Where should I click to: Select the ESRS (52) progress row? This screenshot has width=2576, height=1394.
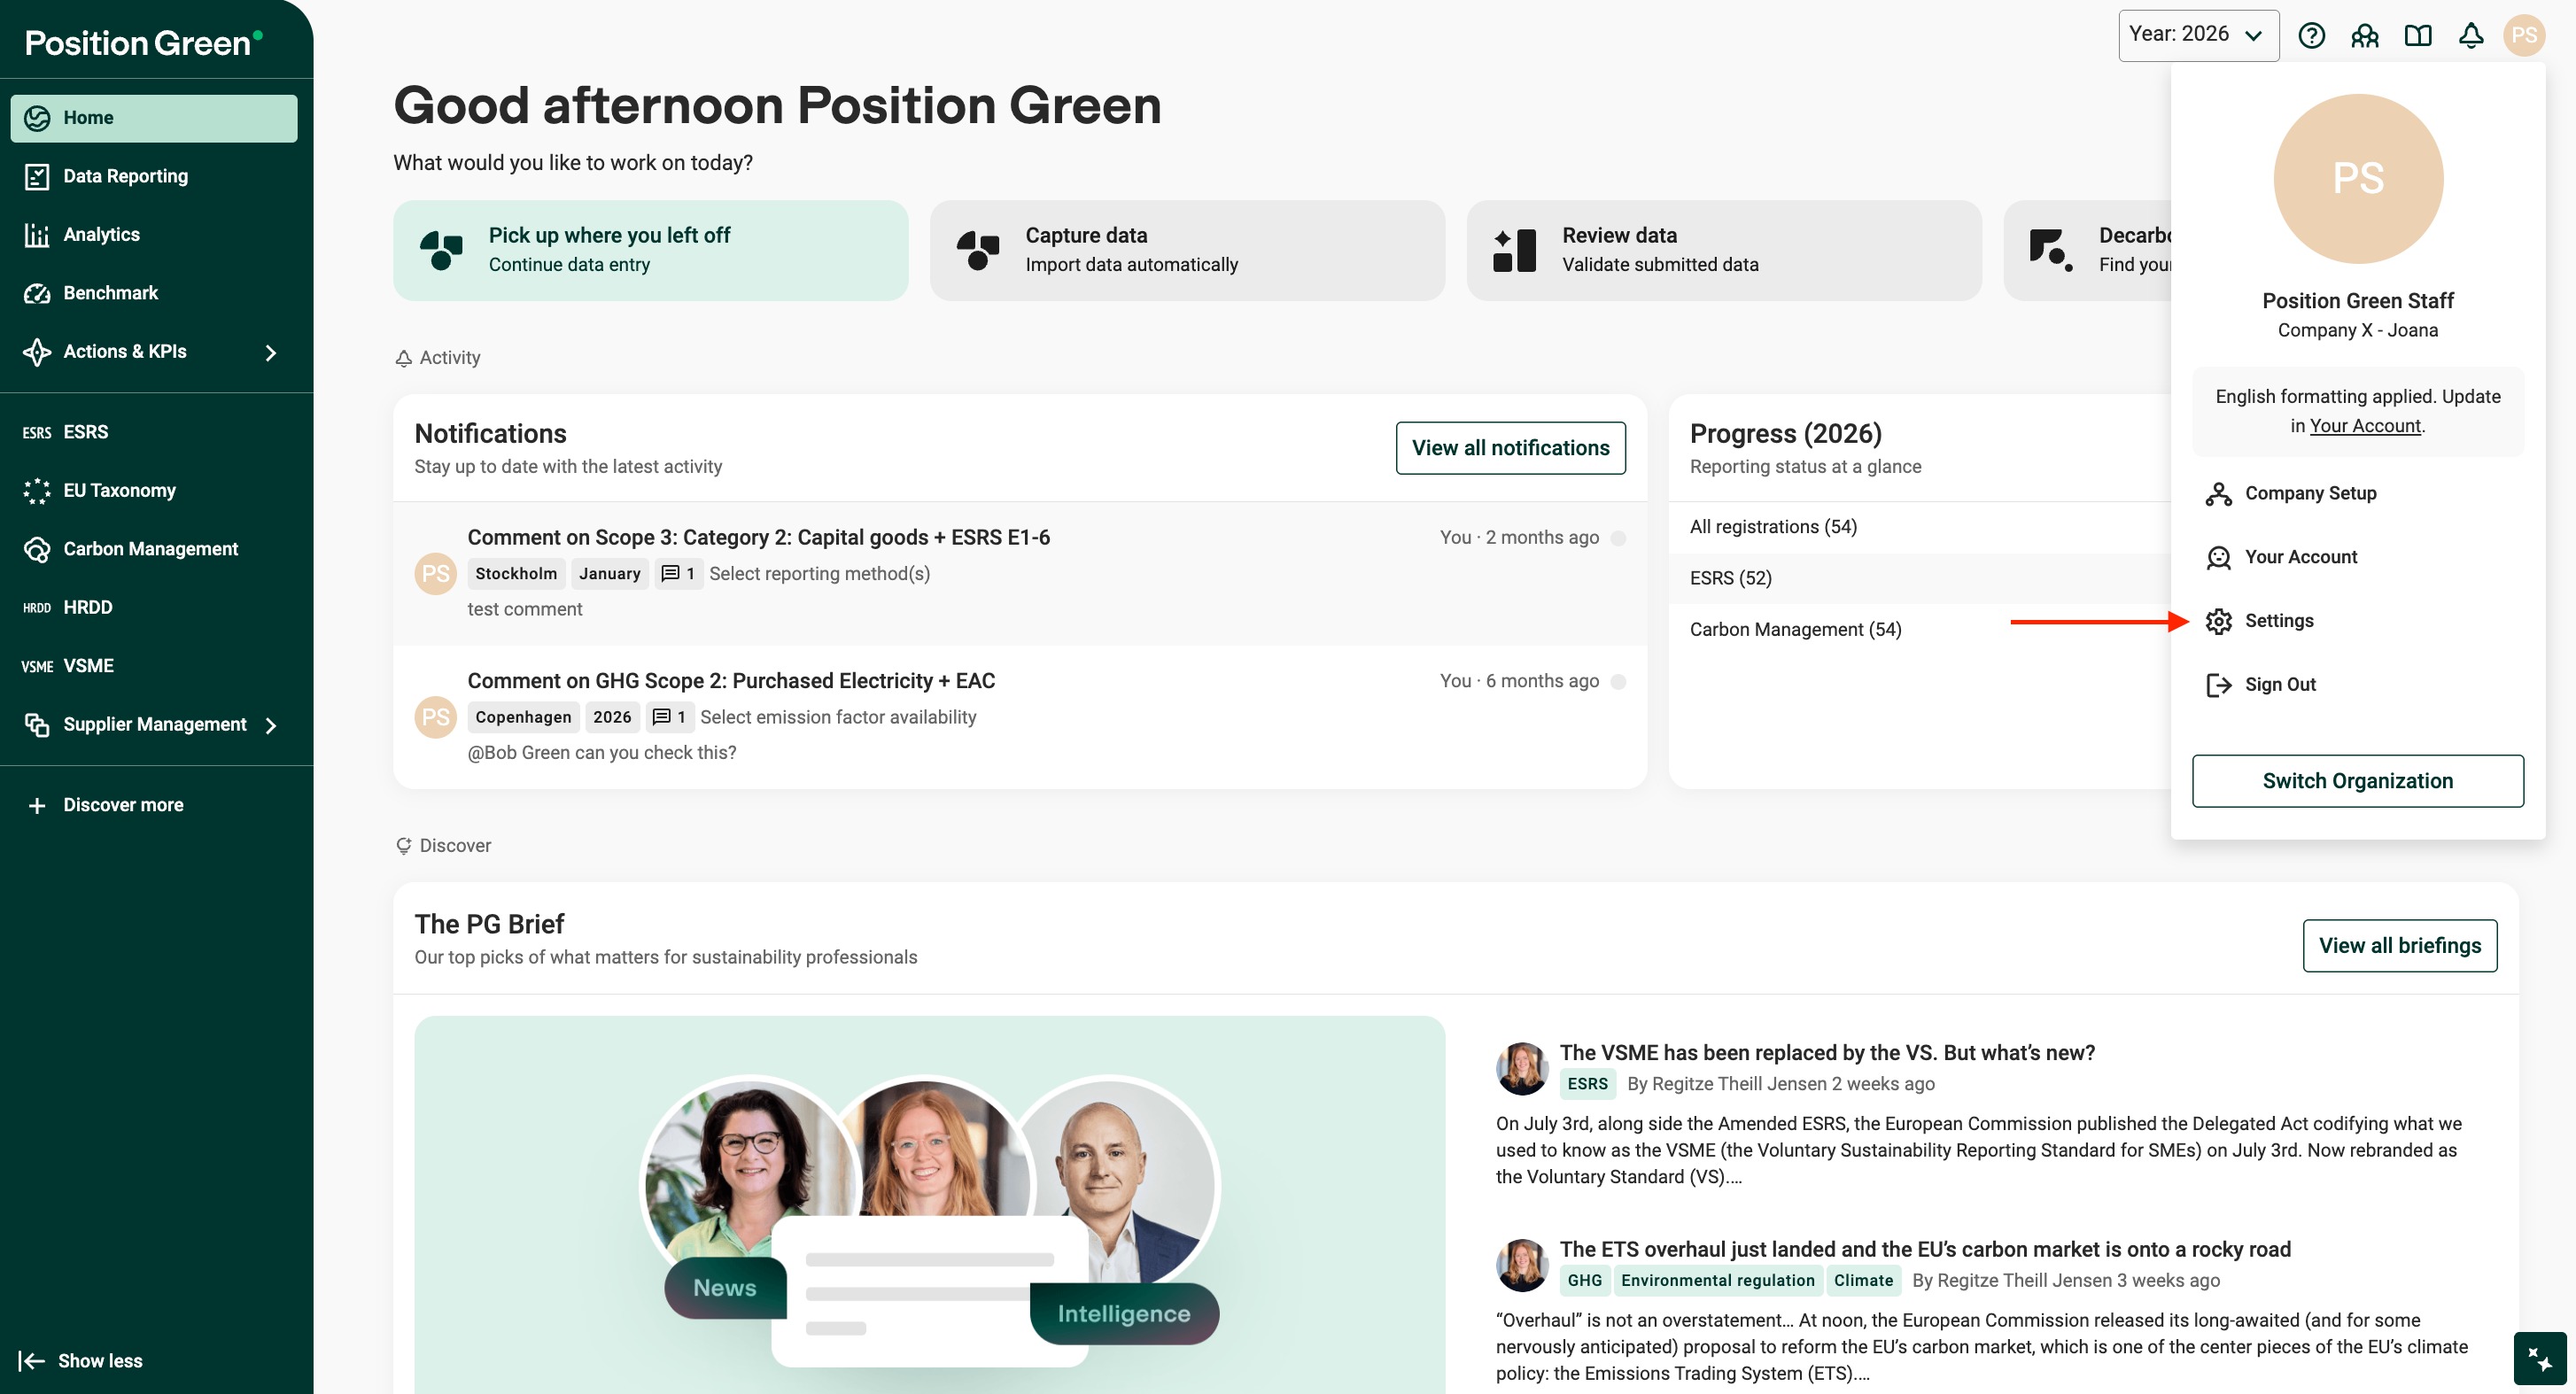(1920, 578)
